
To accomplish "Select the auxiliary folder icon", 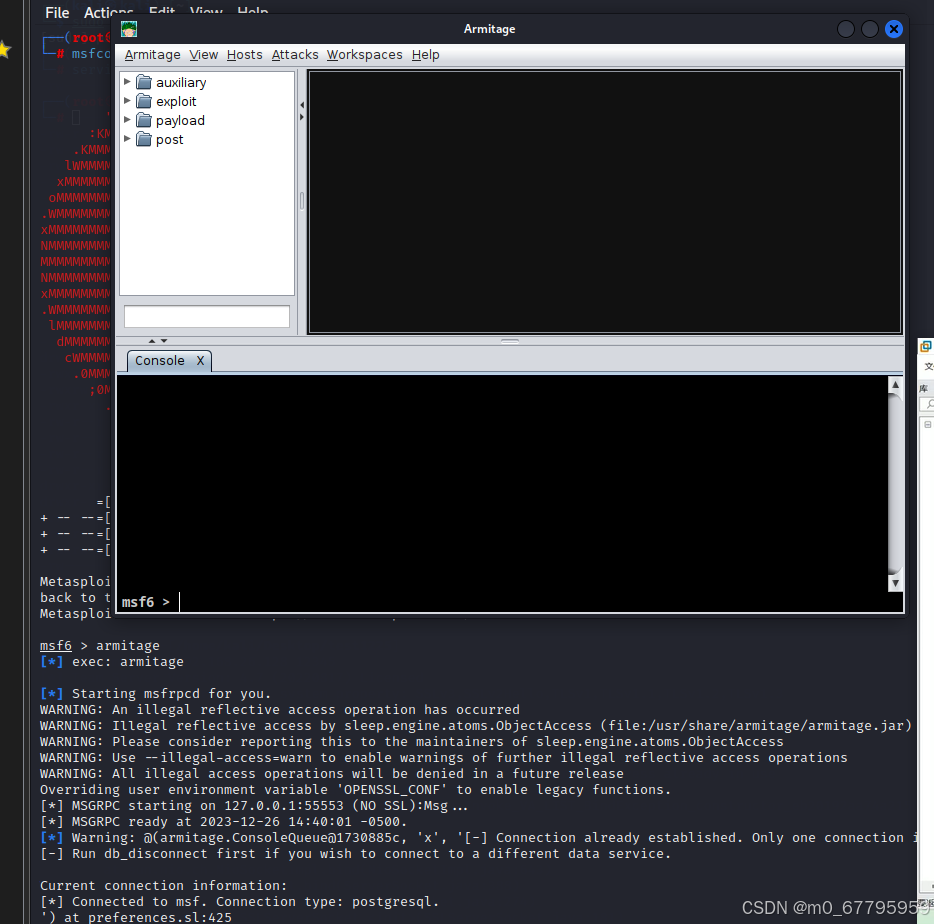I will (x=144, y=82).
